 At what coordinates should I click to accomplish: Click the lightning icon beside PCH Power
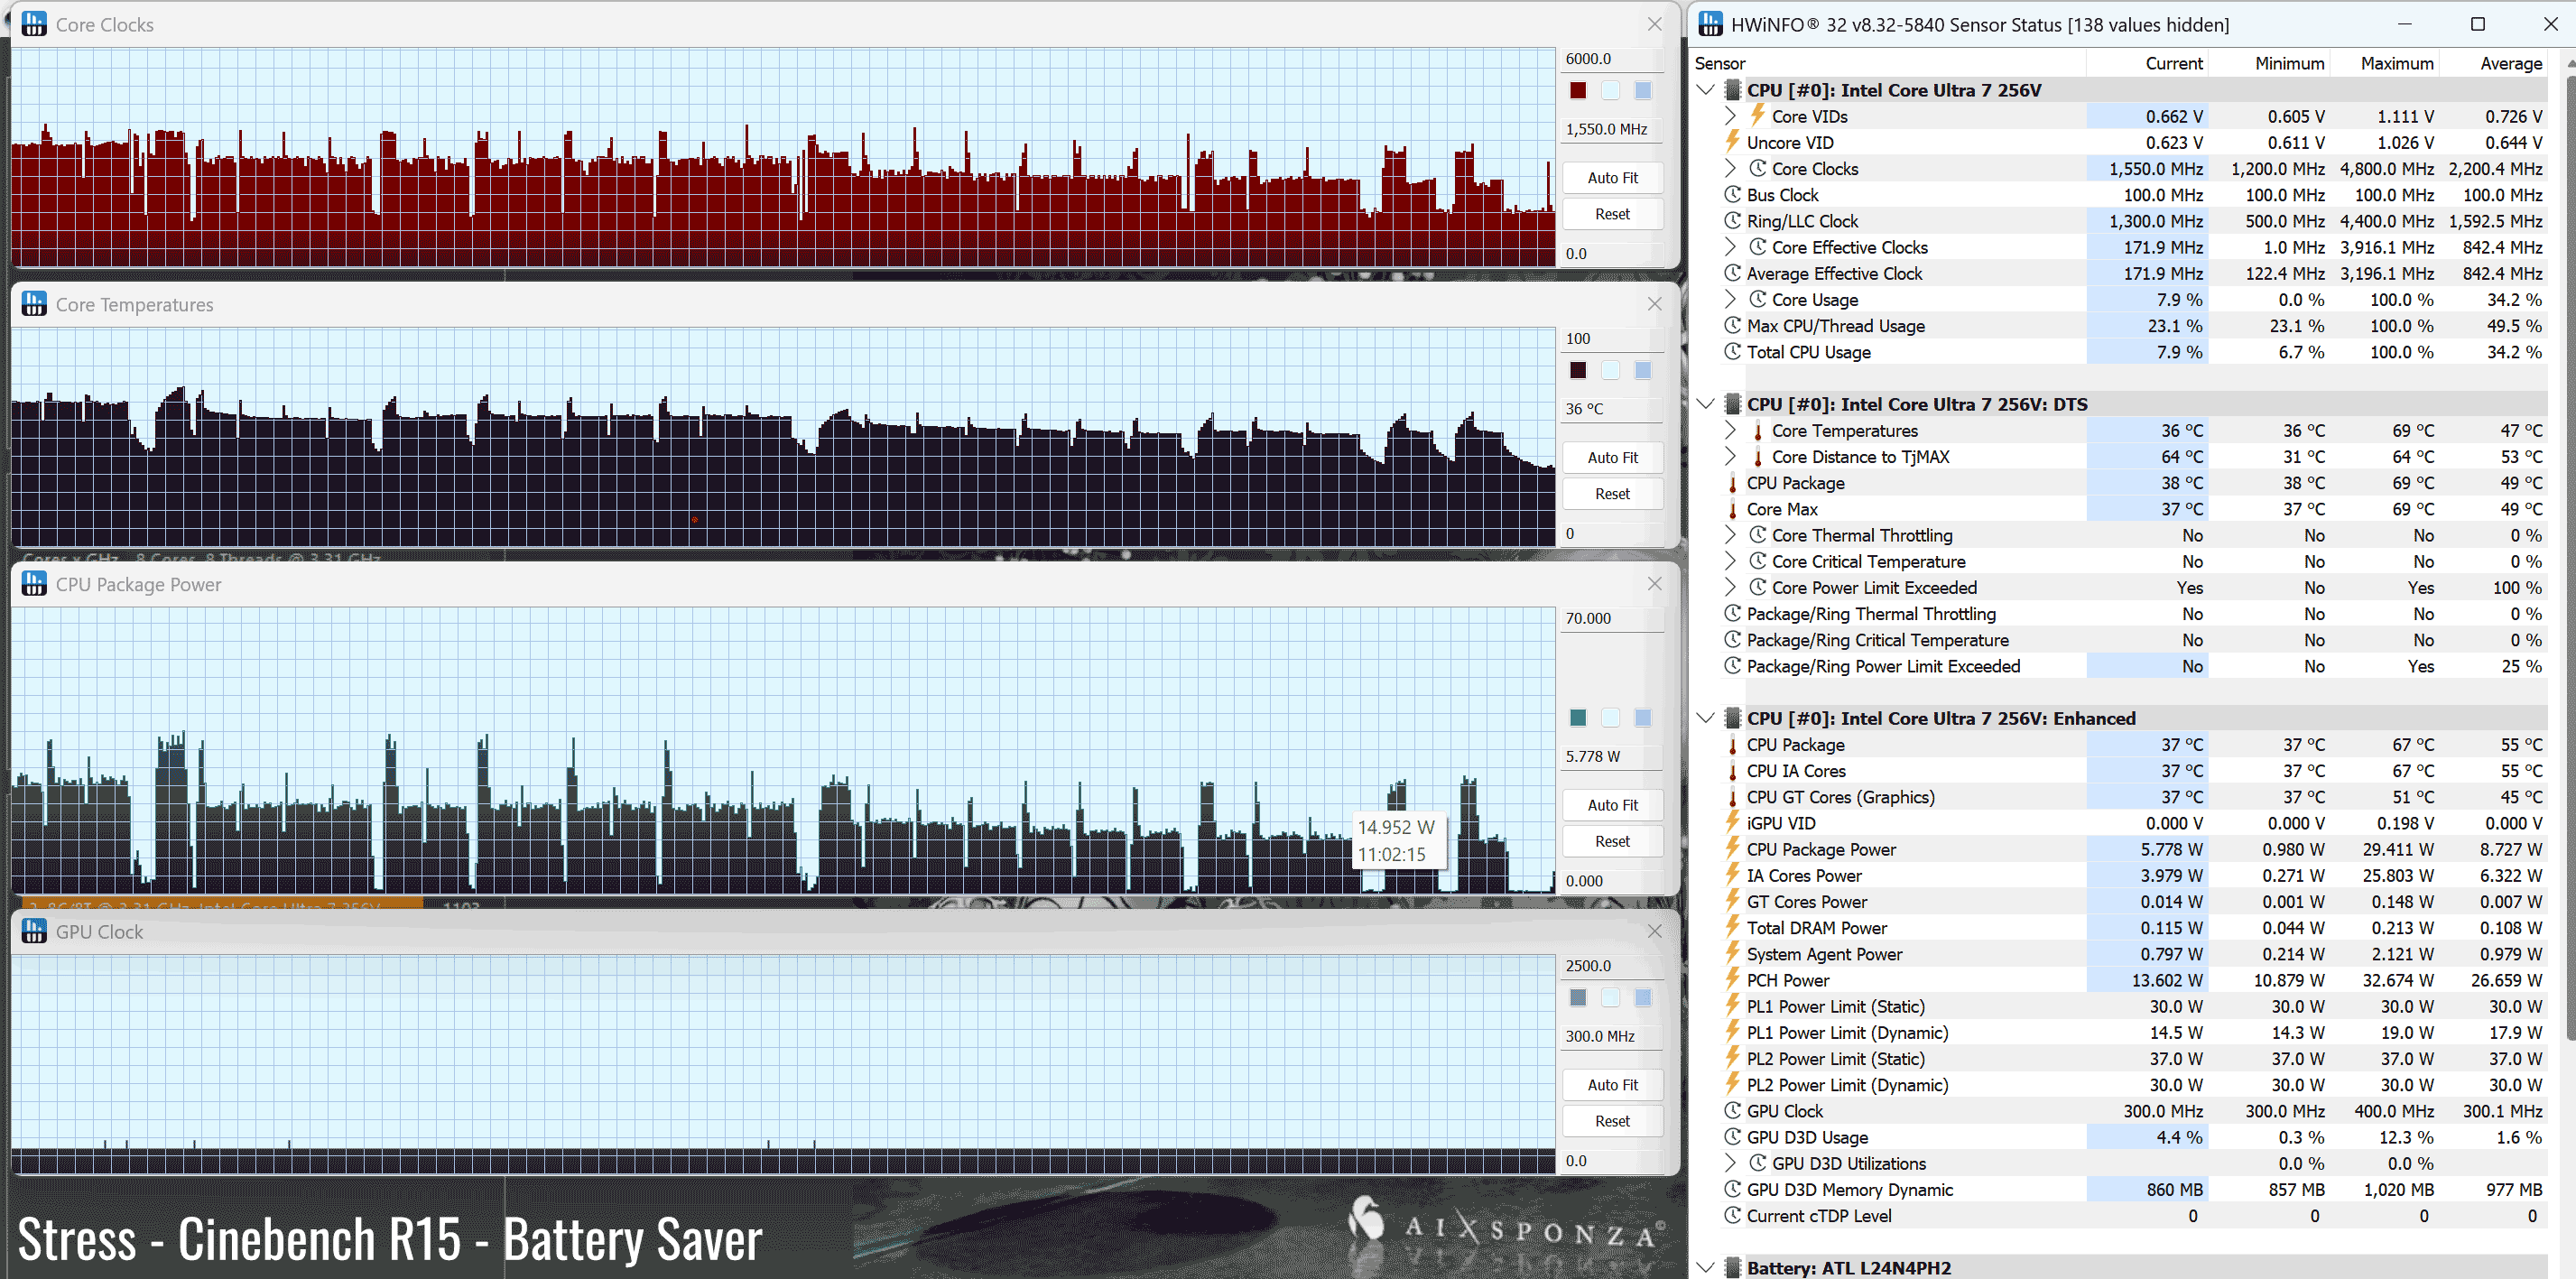point(1733,980)
